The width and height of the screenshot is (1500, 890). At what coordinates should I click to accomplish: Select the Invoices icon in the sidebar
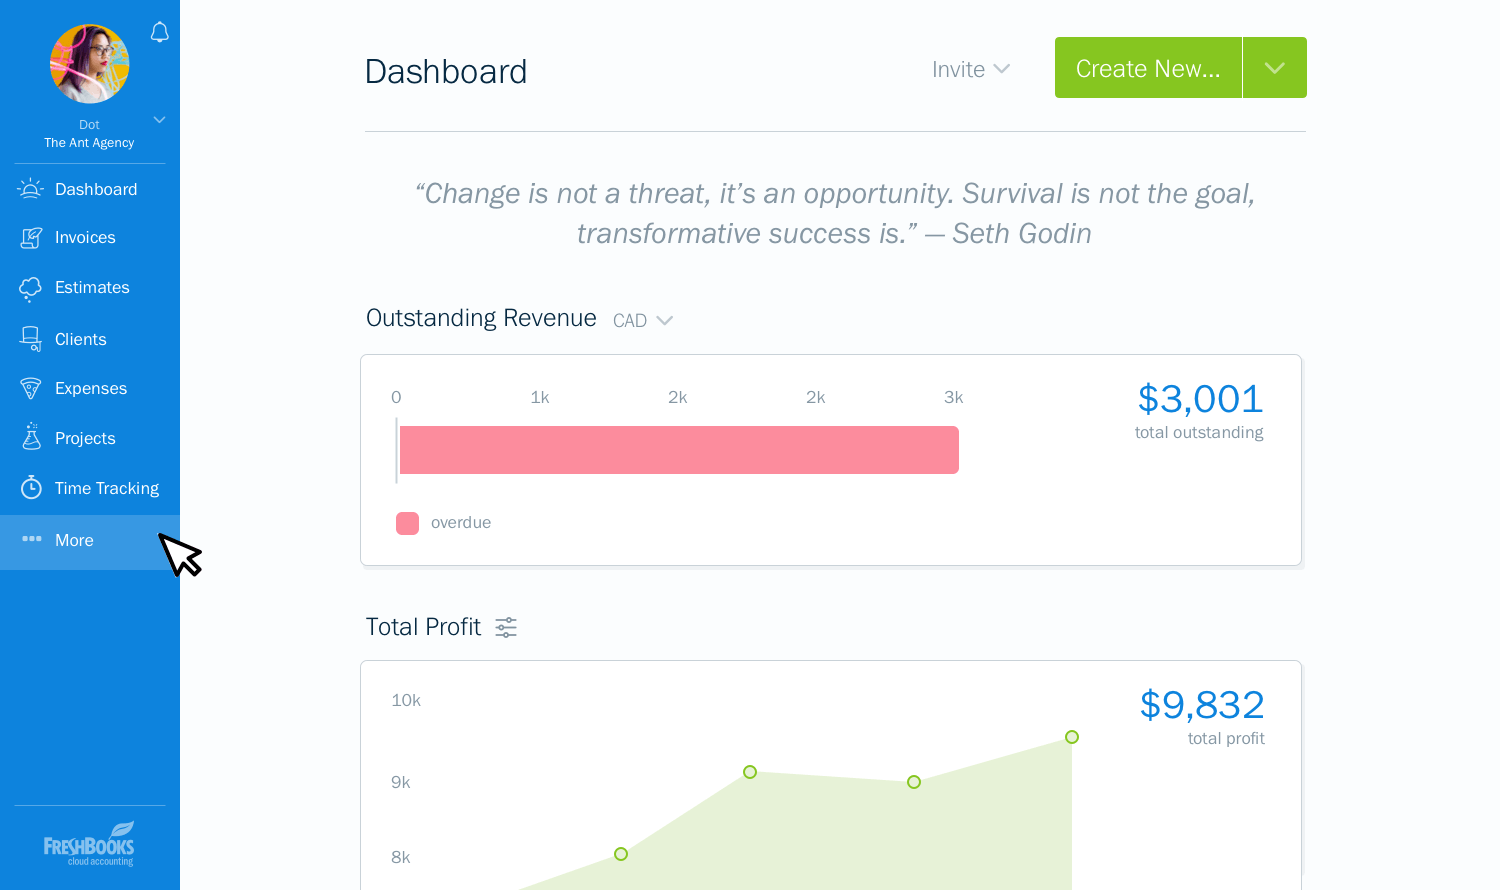pos(30,237)
